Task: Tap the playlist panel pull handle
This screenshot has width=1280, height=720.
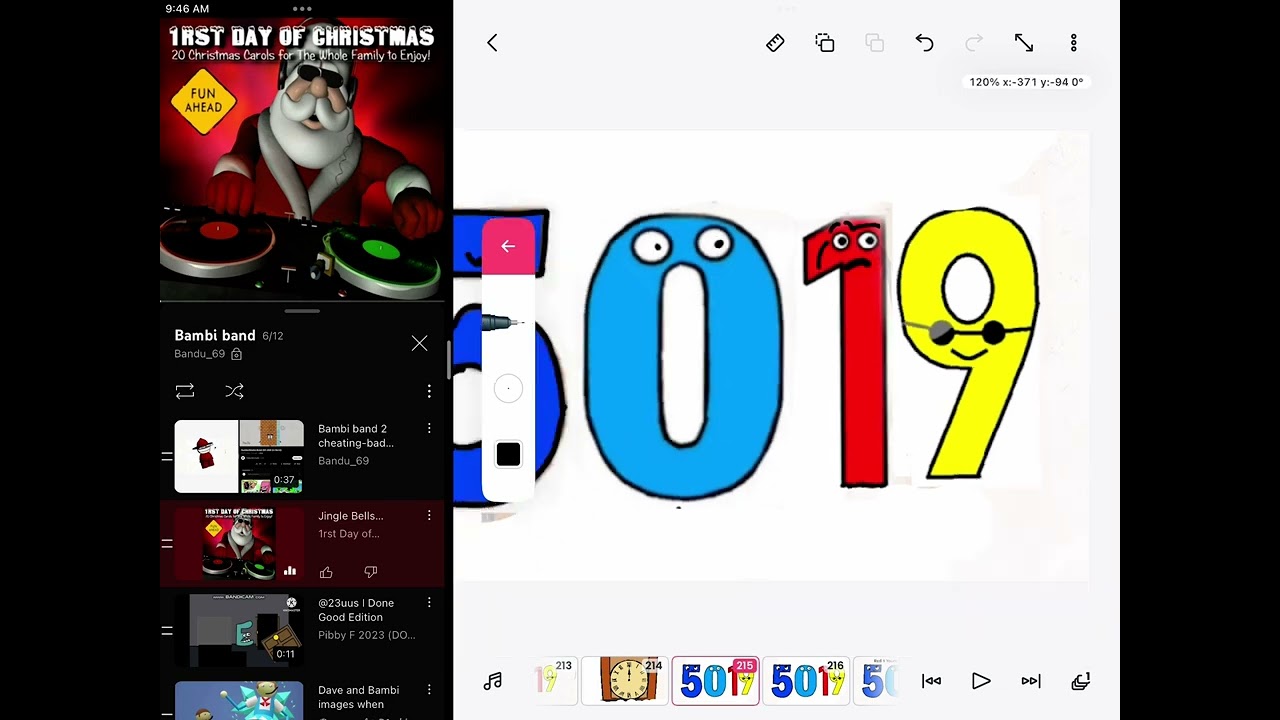Action: [302, 311]
